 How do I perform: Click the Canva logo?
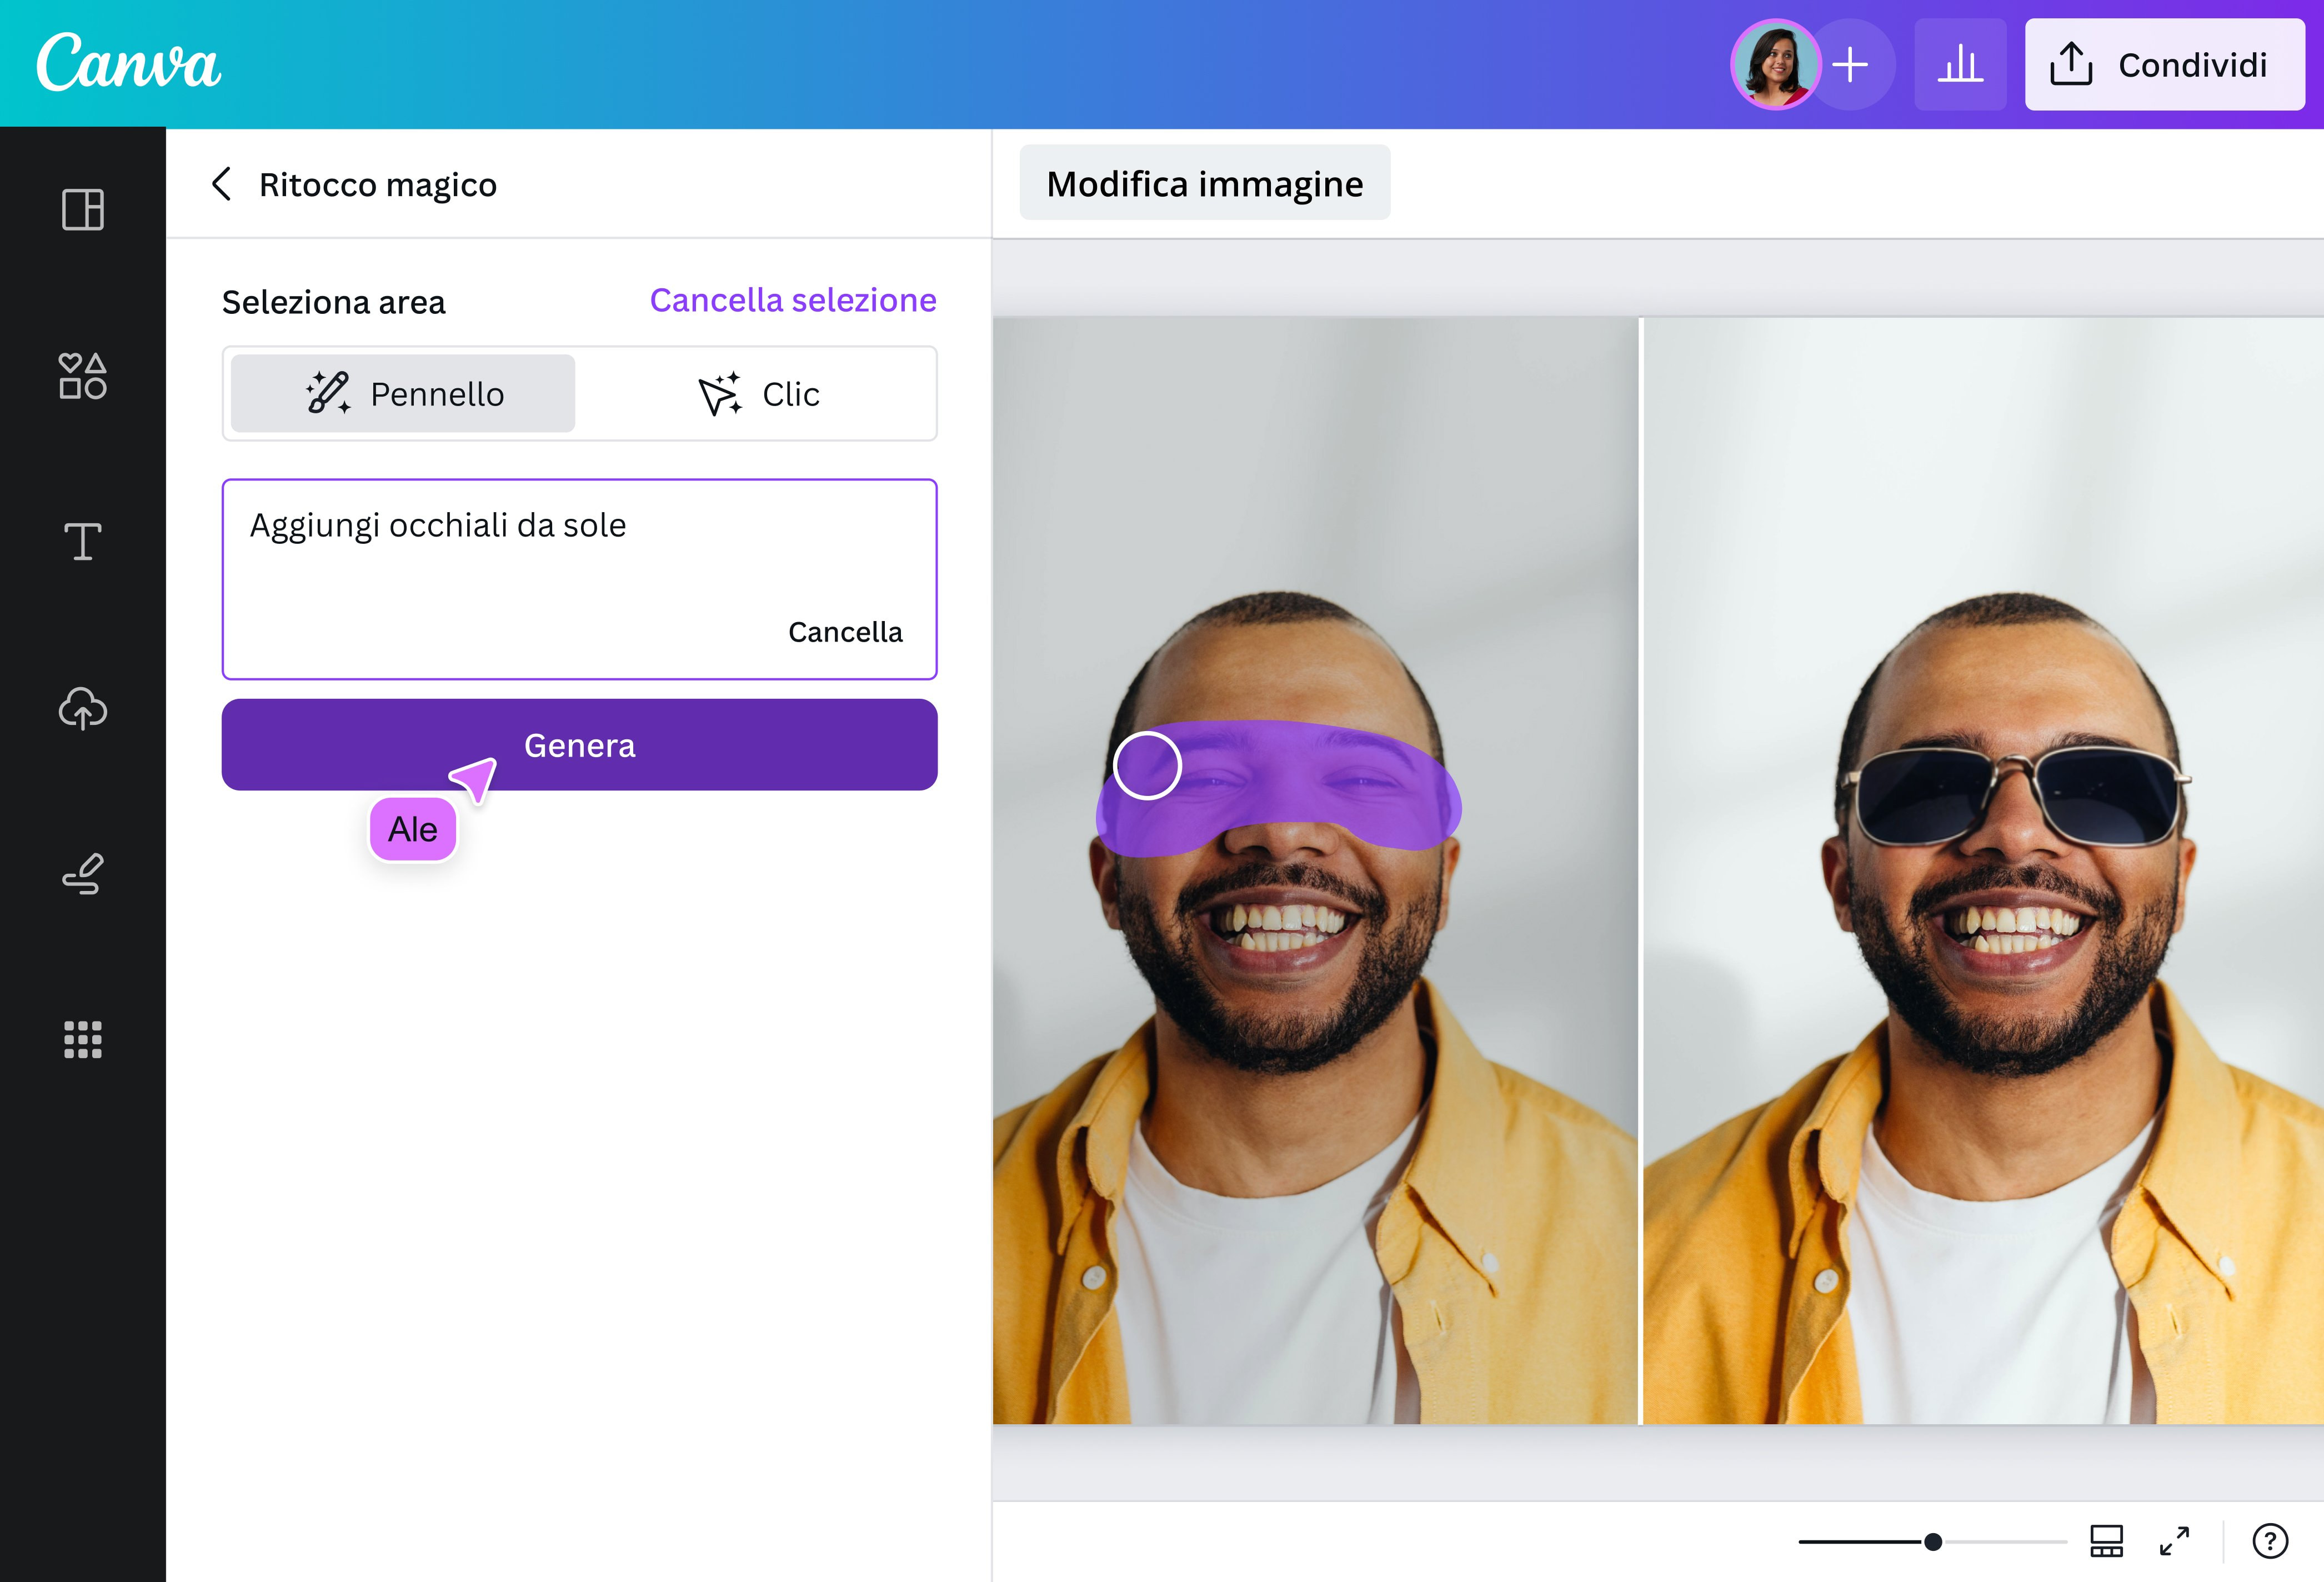point(128,63)
